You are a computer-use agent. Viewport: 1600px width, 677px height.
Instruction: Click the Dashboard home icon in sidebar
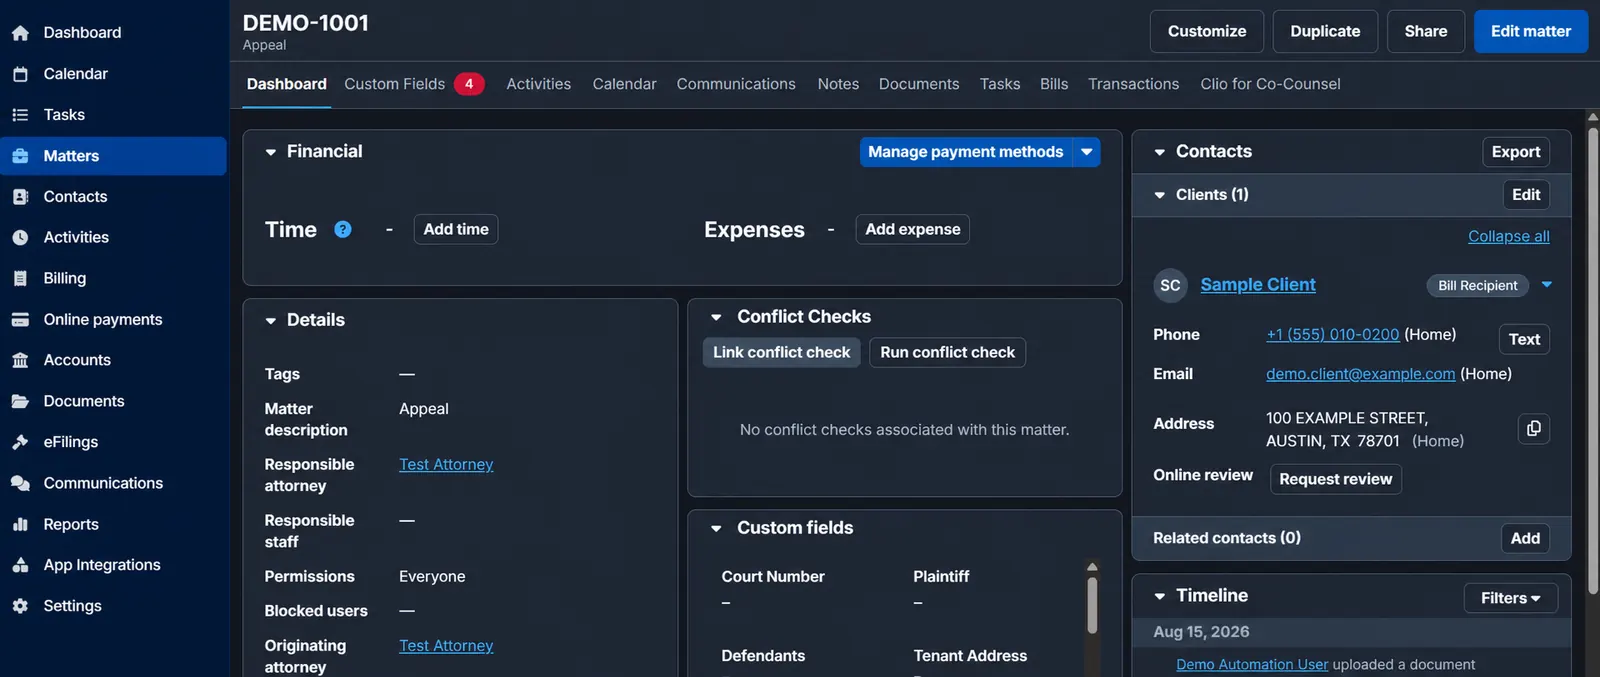(20, 33)
